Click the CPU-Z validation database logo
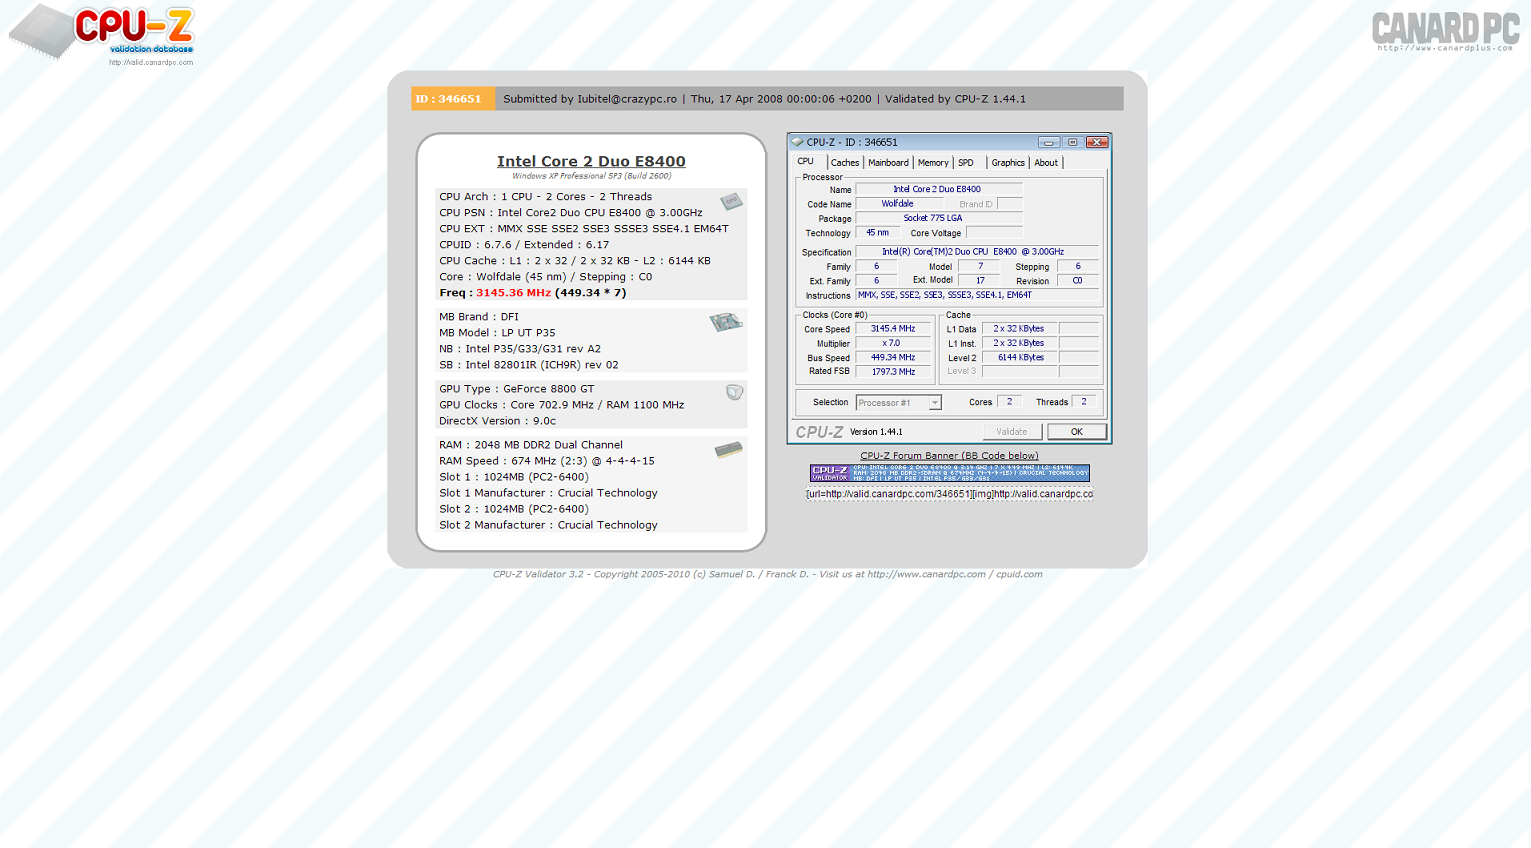1531x848 pixels. [x=102, y=34]
